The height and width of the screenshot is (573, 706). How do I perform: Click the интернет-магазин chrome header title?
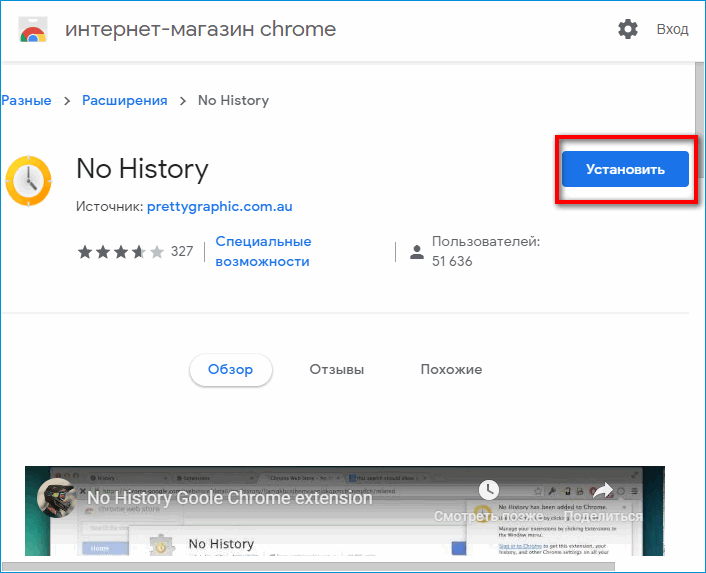pos(200,30)
